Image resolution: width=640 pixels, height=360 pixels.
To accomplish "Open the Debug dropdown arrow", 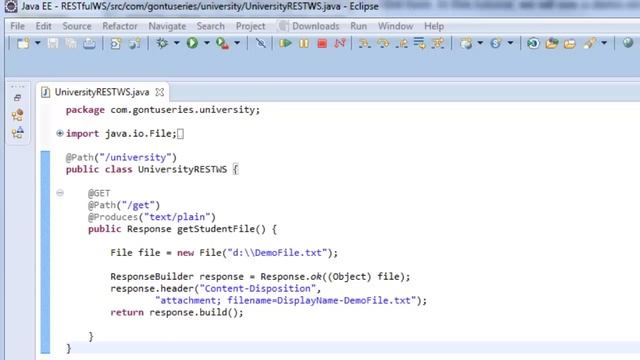I will [x=177, y=43].
